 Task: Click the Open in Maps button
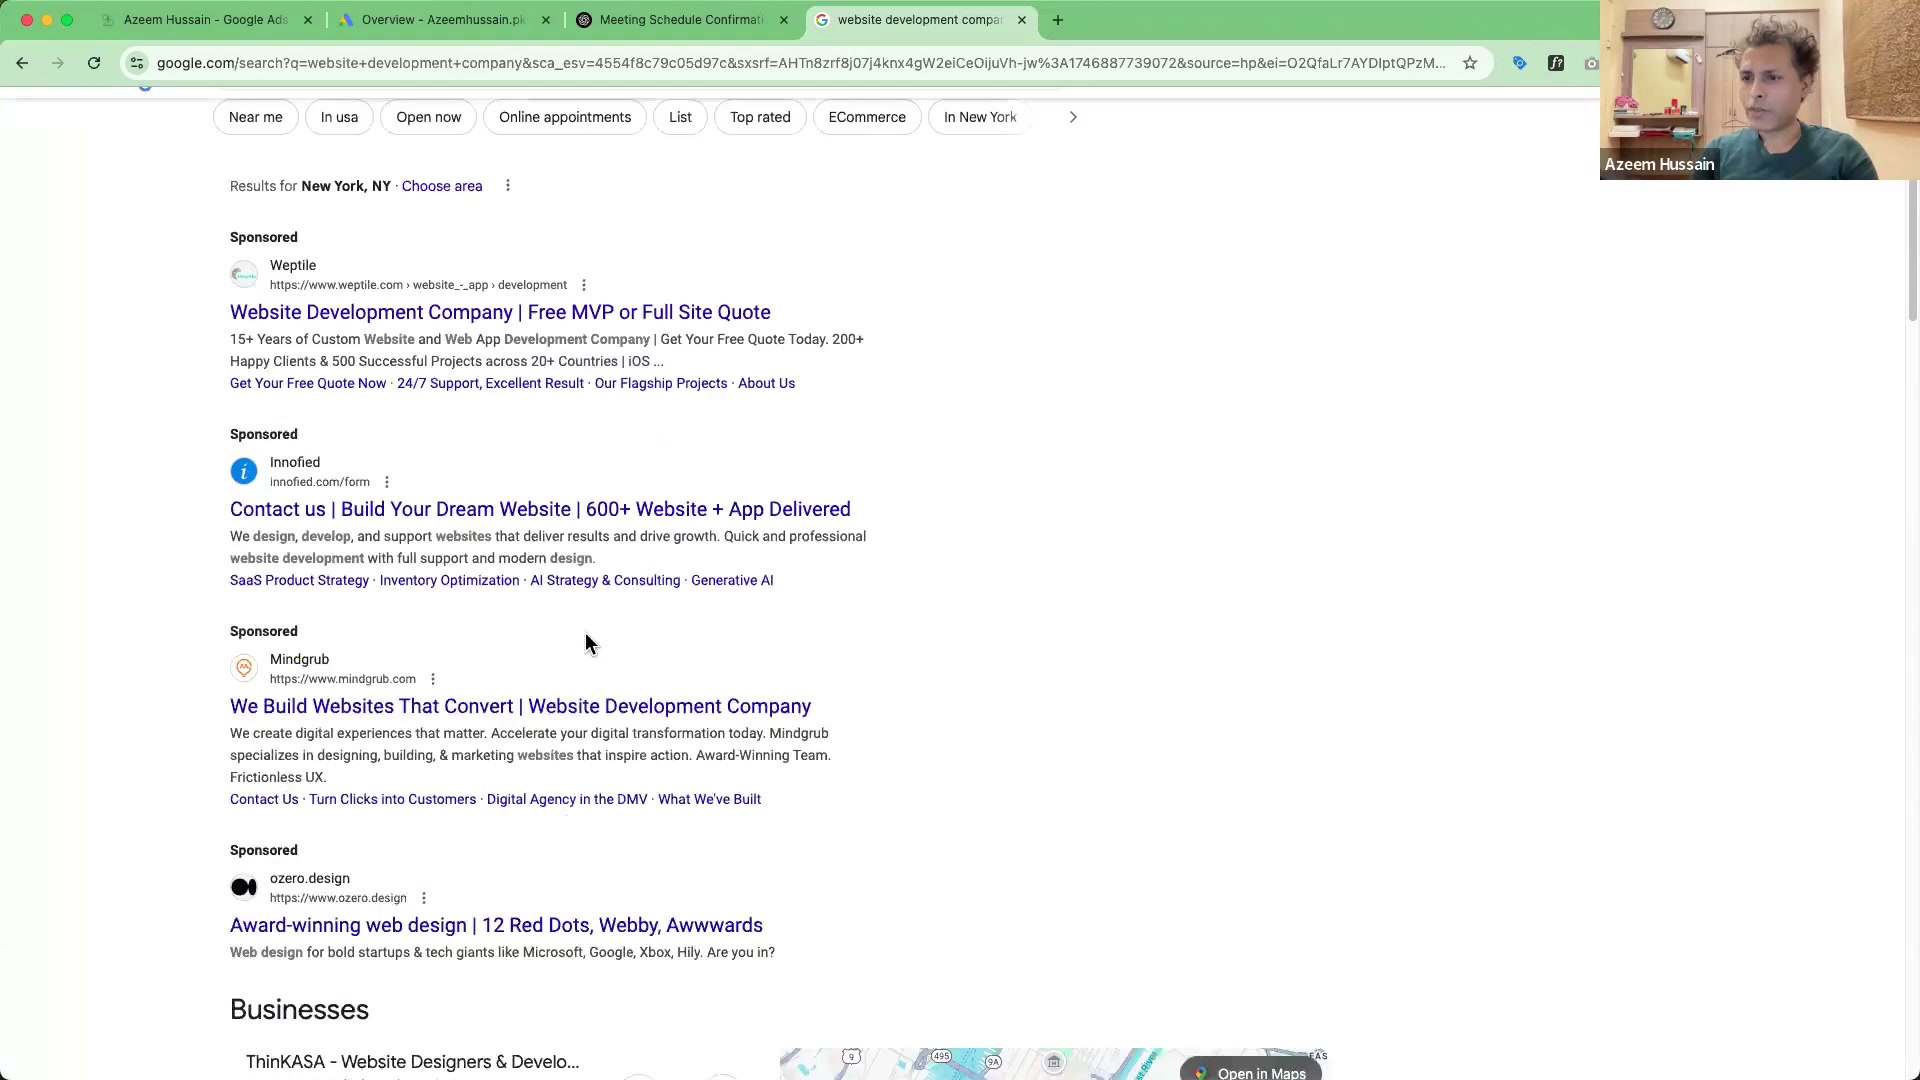point(1251,1071)
